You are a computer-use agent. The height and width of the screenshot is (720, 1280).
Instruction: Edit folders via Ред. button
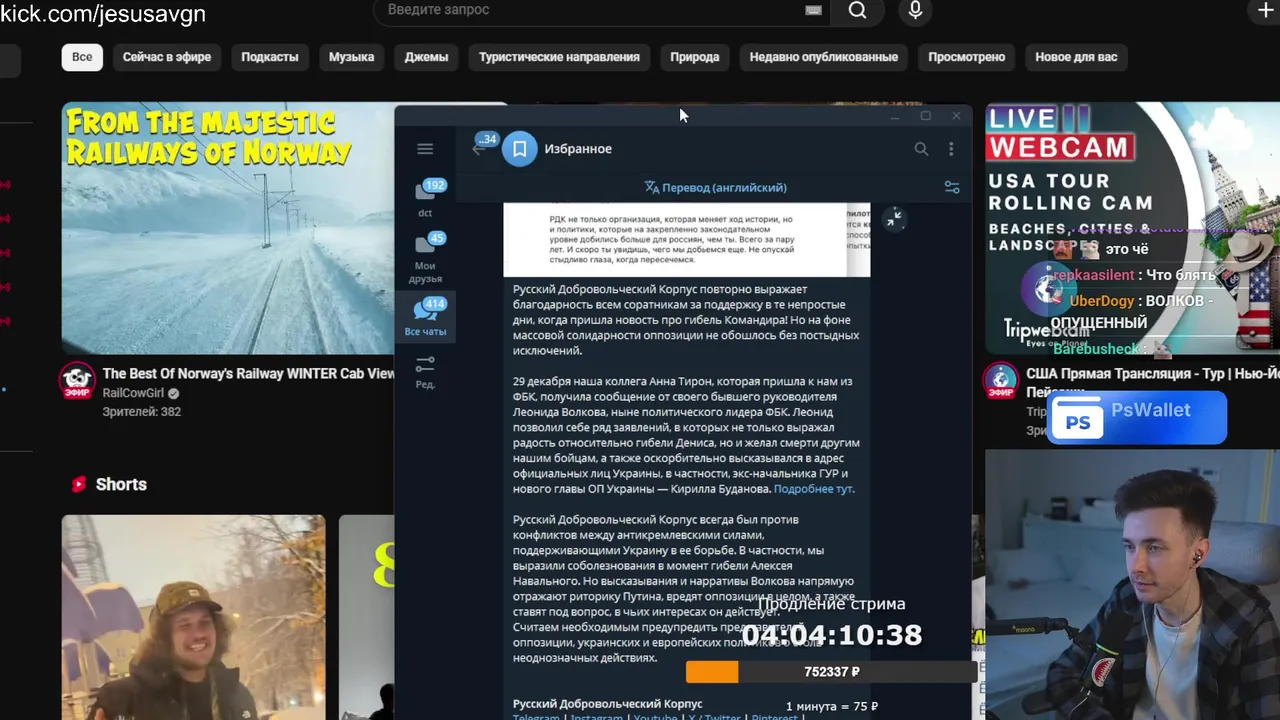[x=425, y=371]
